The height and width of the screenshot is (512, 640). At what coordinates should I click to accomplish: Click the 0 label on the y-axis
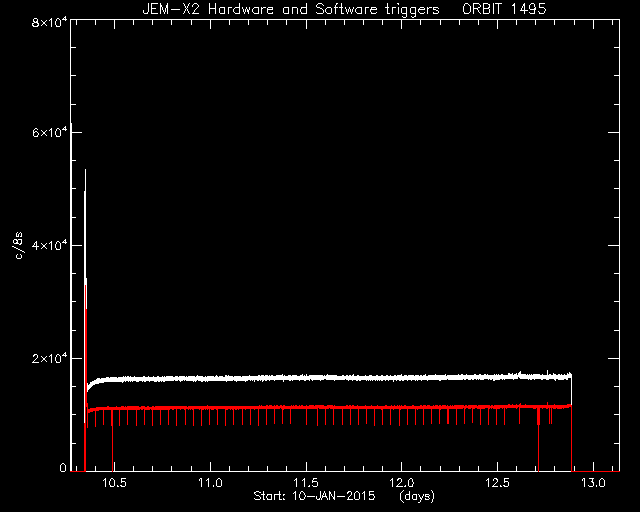click(62, 467)
